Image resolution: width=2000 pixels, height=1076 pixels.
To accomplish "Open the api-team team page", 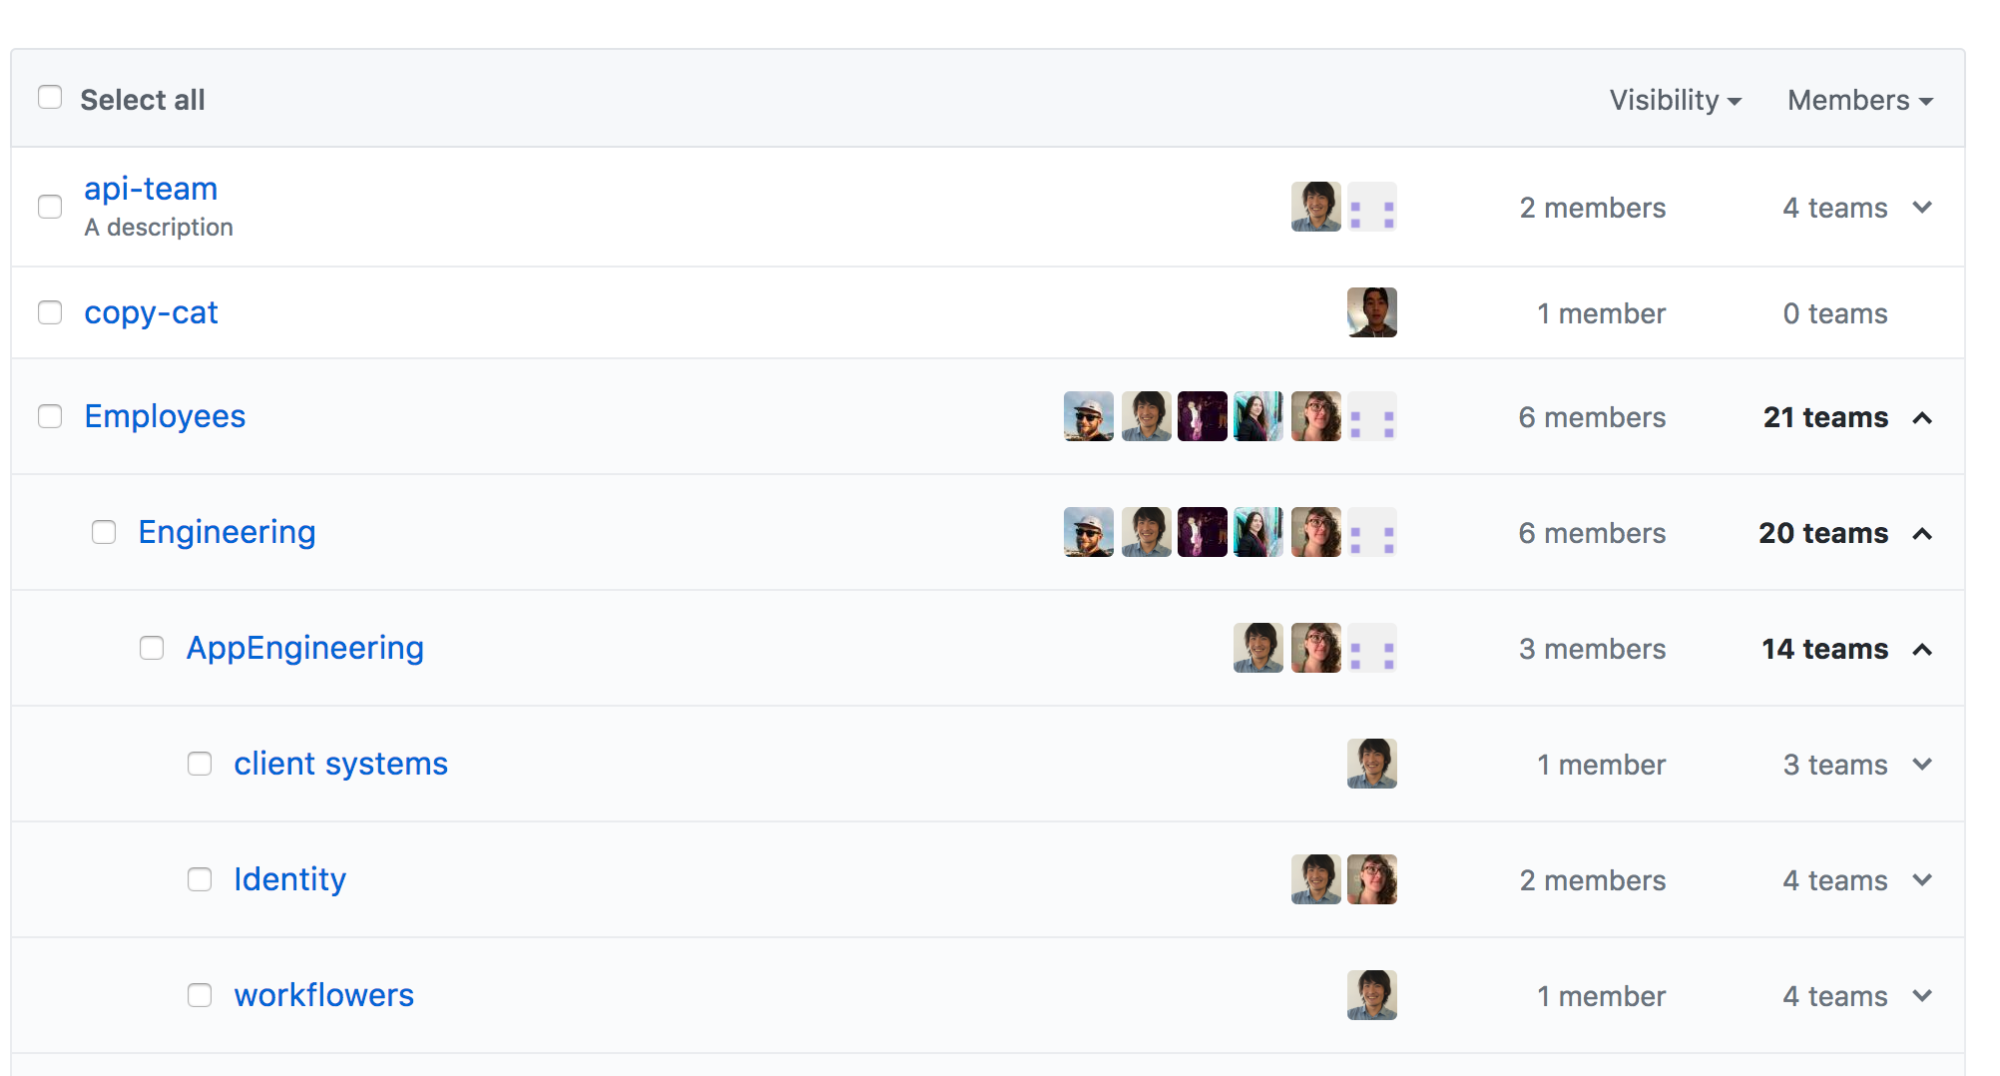I will pyautogui.click(x=151, y=189).
